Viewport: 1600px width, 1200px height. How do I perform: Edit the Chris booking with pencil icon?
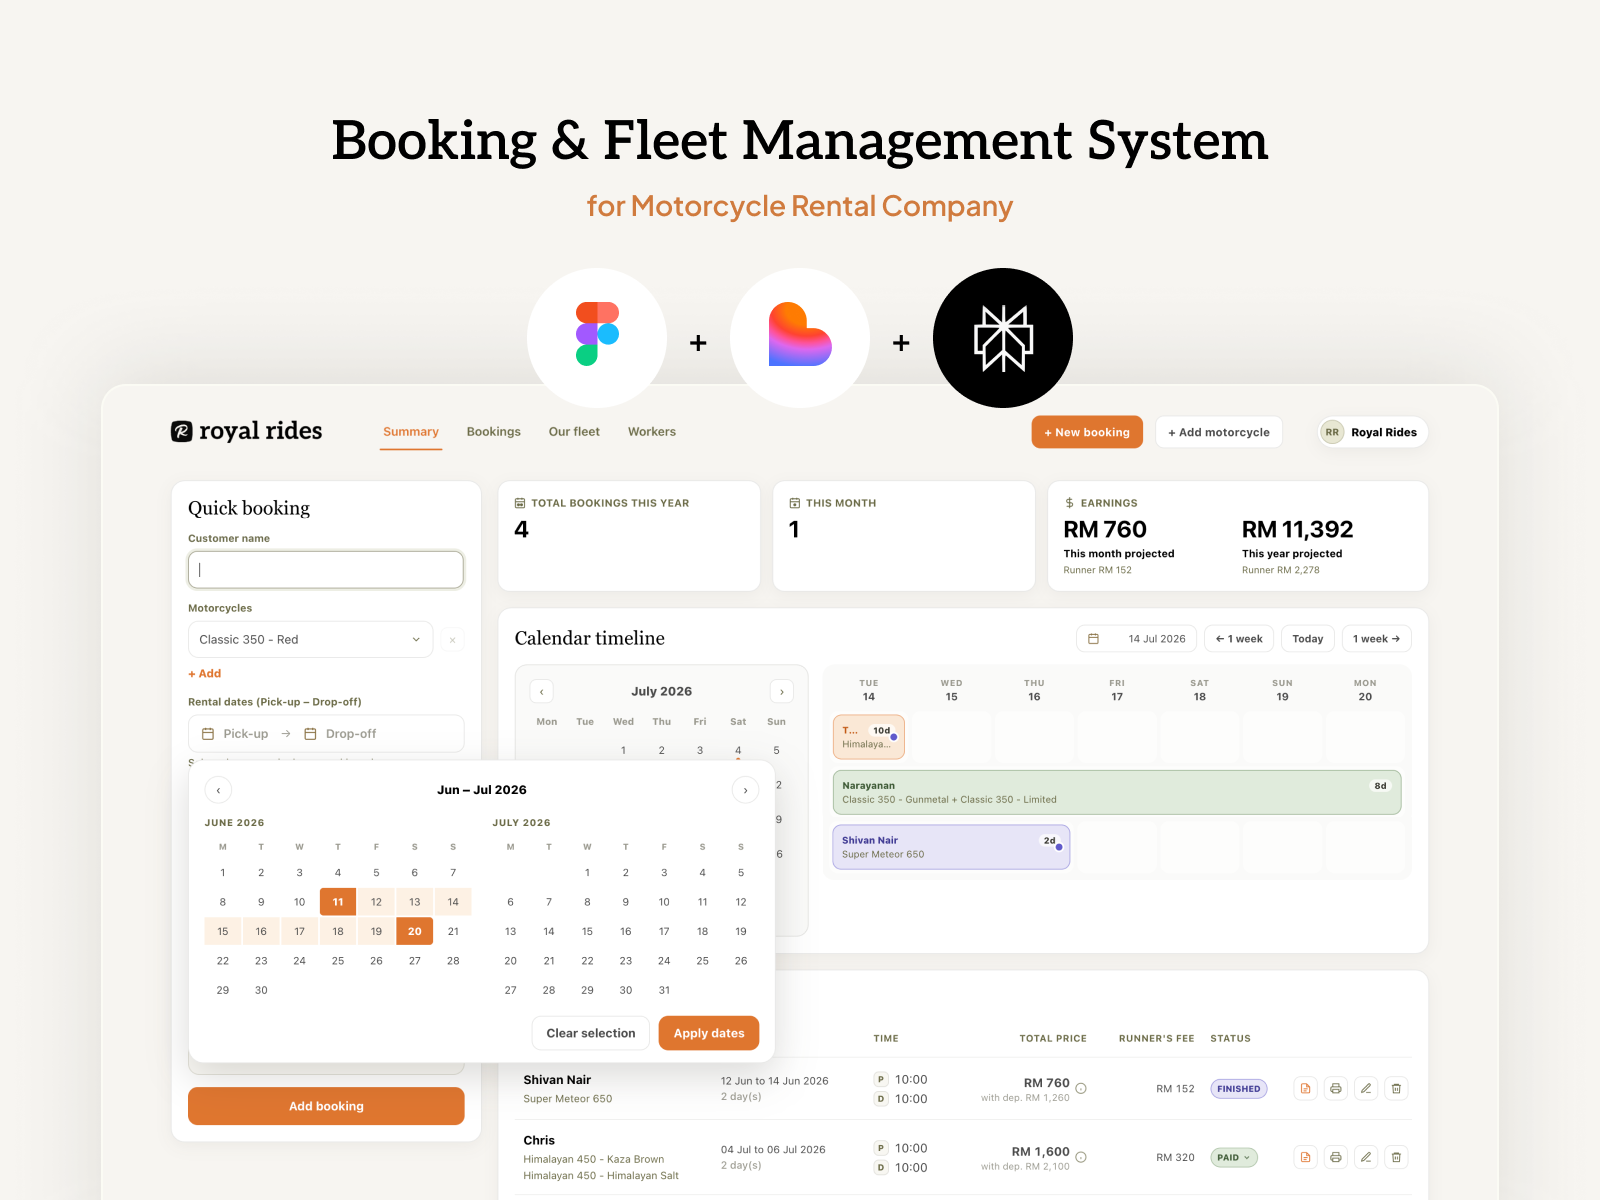(x=1366, y=1157)
